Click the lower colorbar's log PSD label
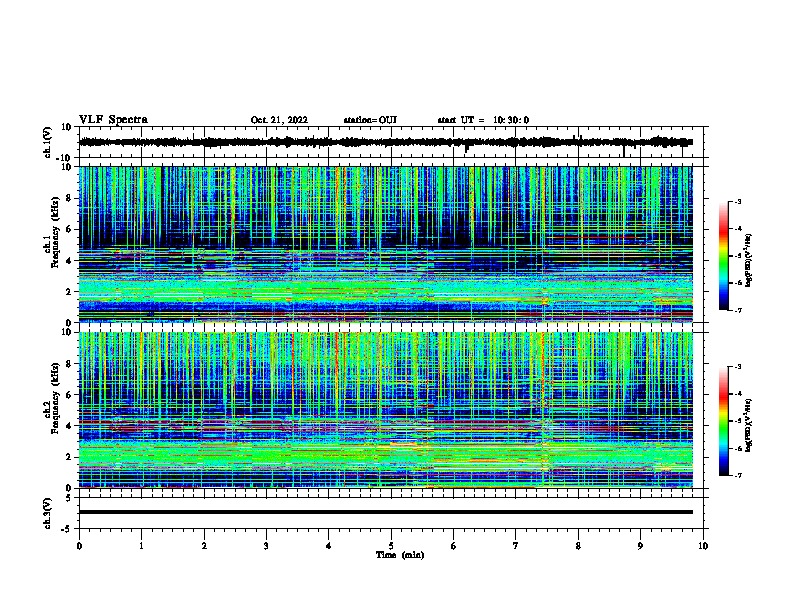The image size is (792, 612). coord(749,425)
